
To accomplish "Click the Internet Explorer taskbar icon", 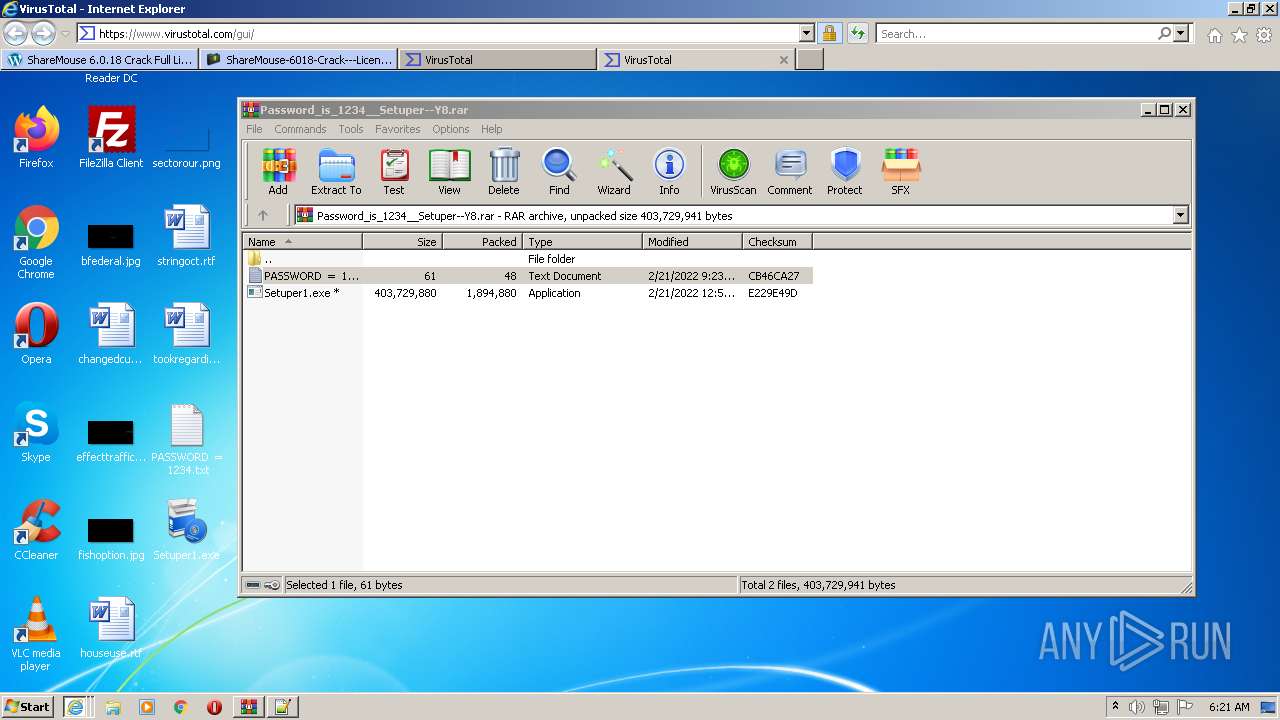I will (x=75, y=707).
